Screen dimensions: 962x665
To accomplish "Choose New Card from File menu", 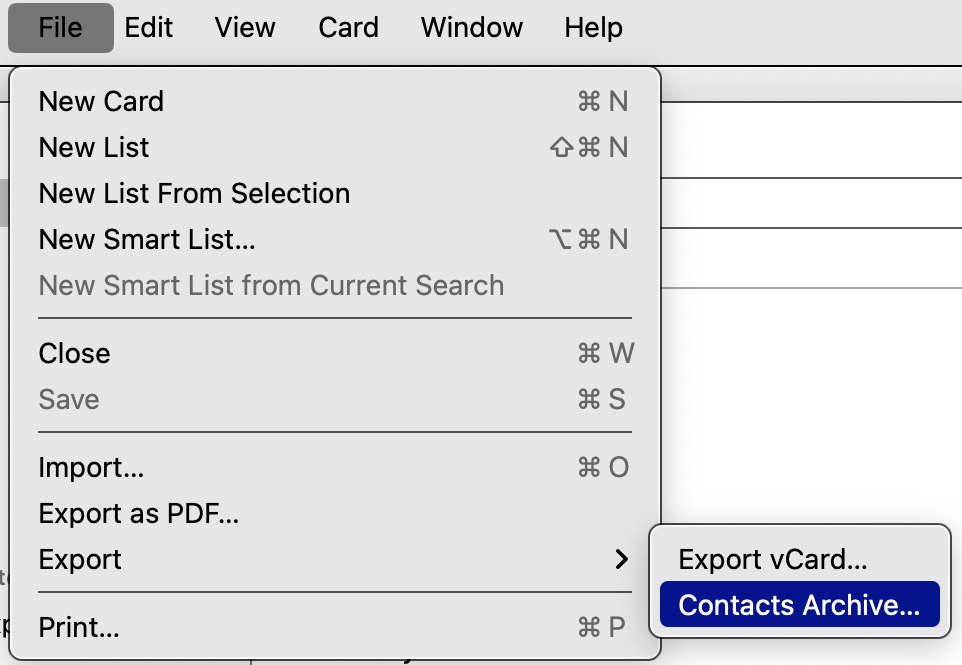I will tap(101, 102).
